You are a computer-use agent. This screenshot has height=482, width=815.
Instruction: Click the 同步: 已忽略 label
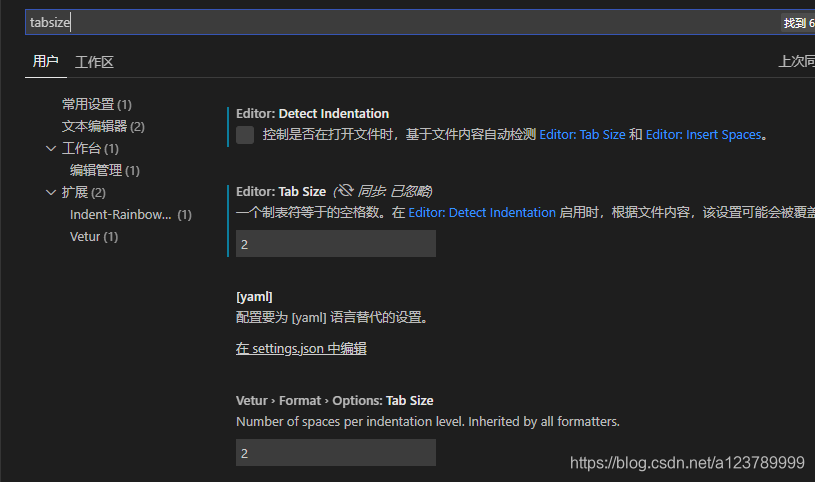coord(395,191)
